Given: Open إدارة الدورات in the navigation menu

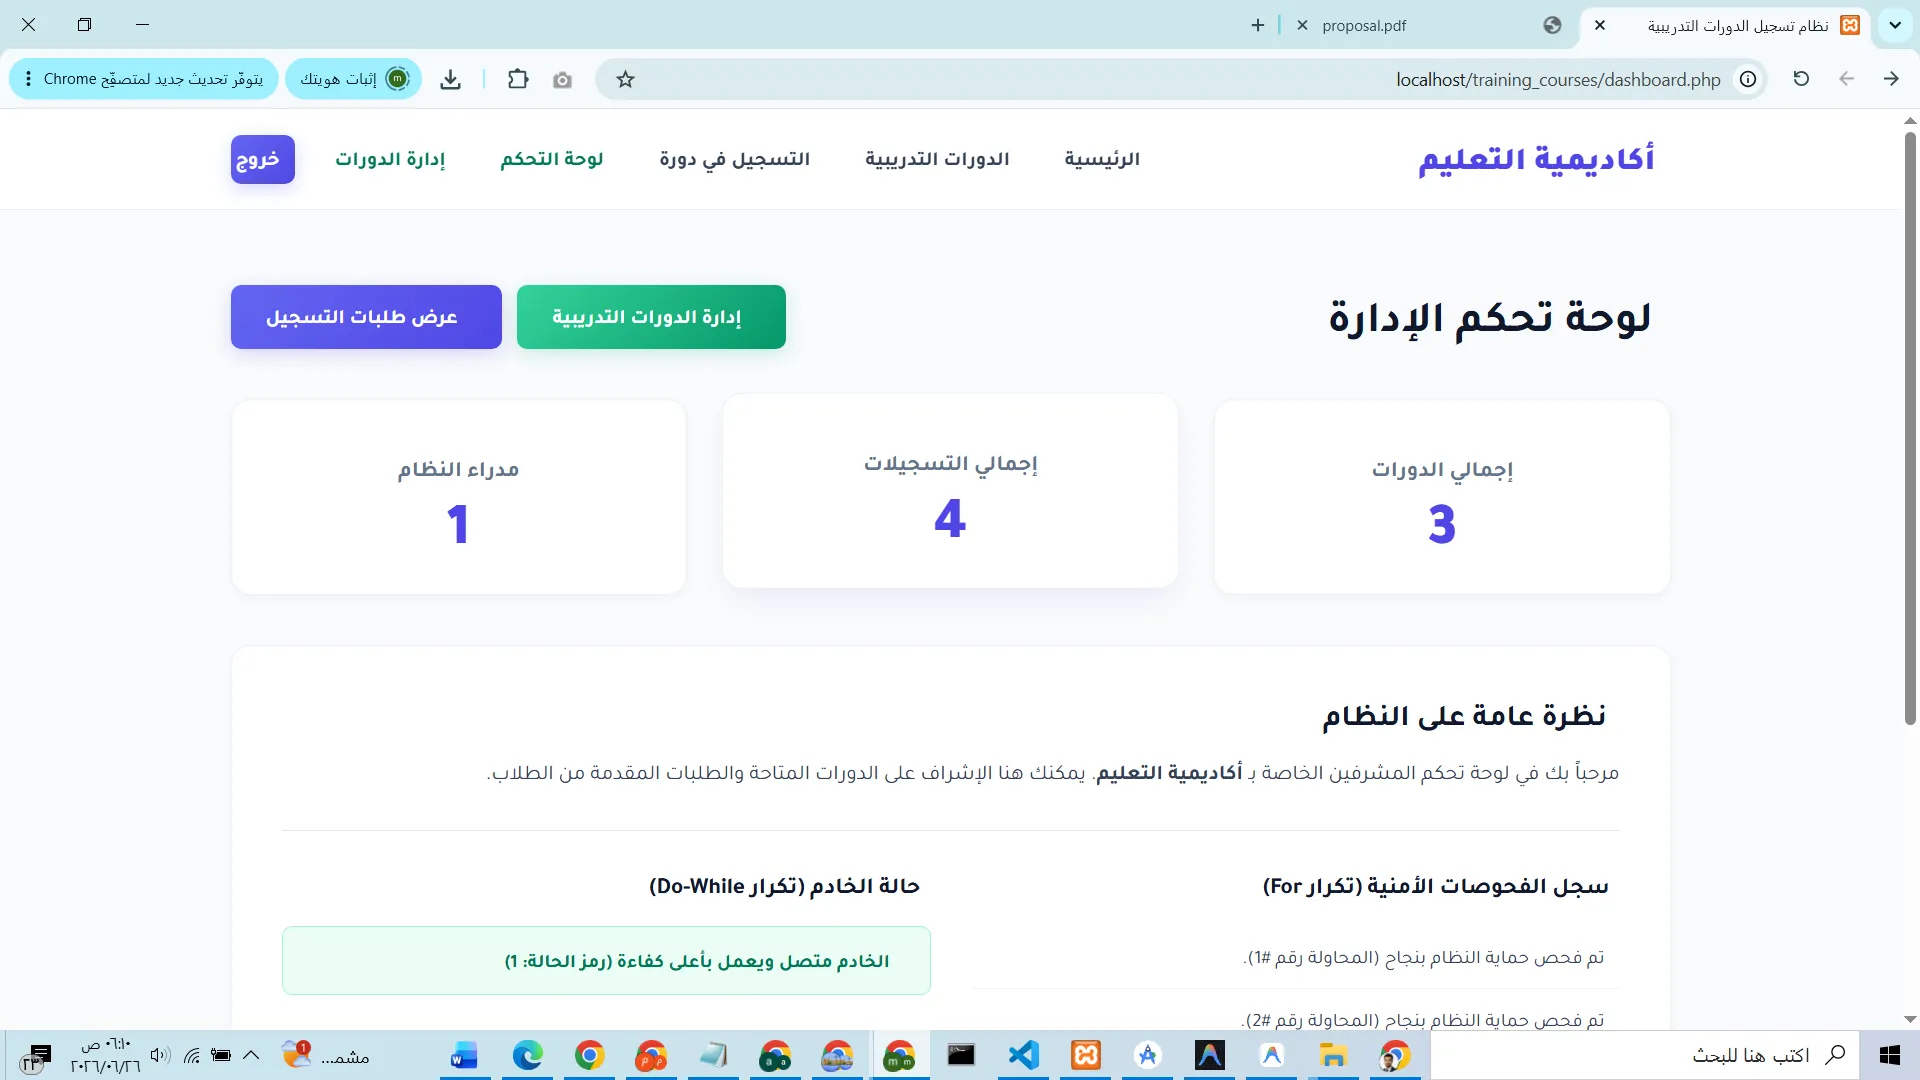Looking at the screenshot, I should [x=390, y=159].
